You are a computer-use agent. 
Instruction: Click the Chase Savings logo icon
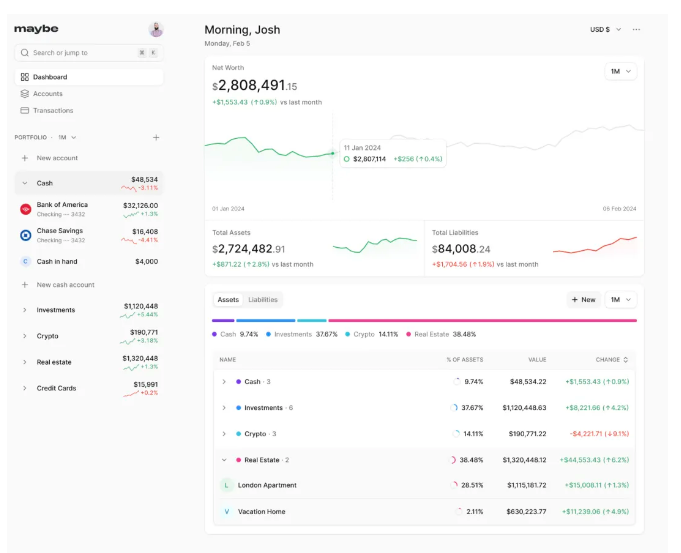[x=26, y=235]
